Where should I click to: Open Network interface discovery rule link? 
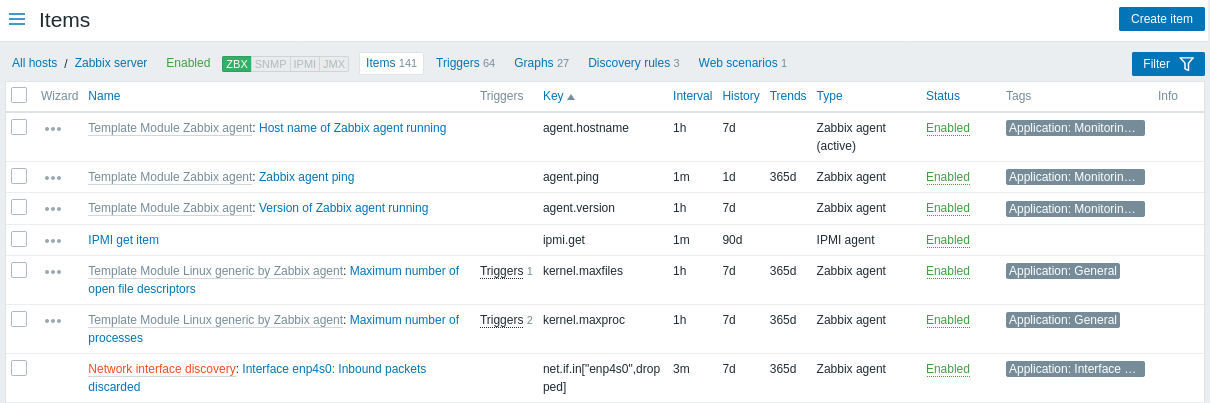tap(162, 369)
